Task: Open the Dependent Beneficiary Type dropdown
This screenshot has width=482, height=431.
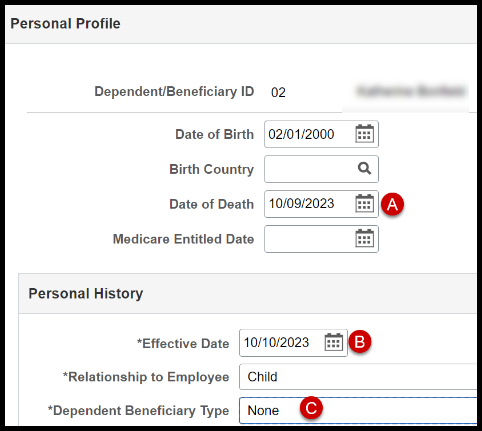Action: [358, 410]
